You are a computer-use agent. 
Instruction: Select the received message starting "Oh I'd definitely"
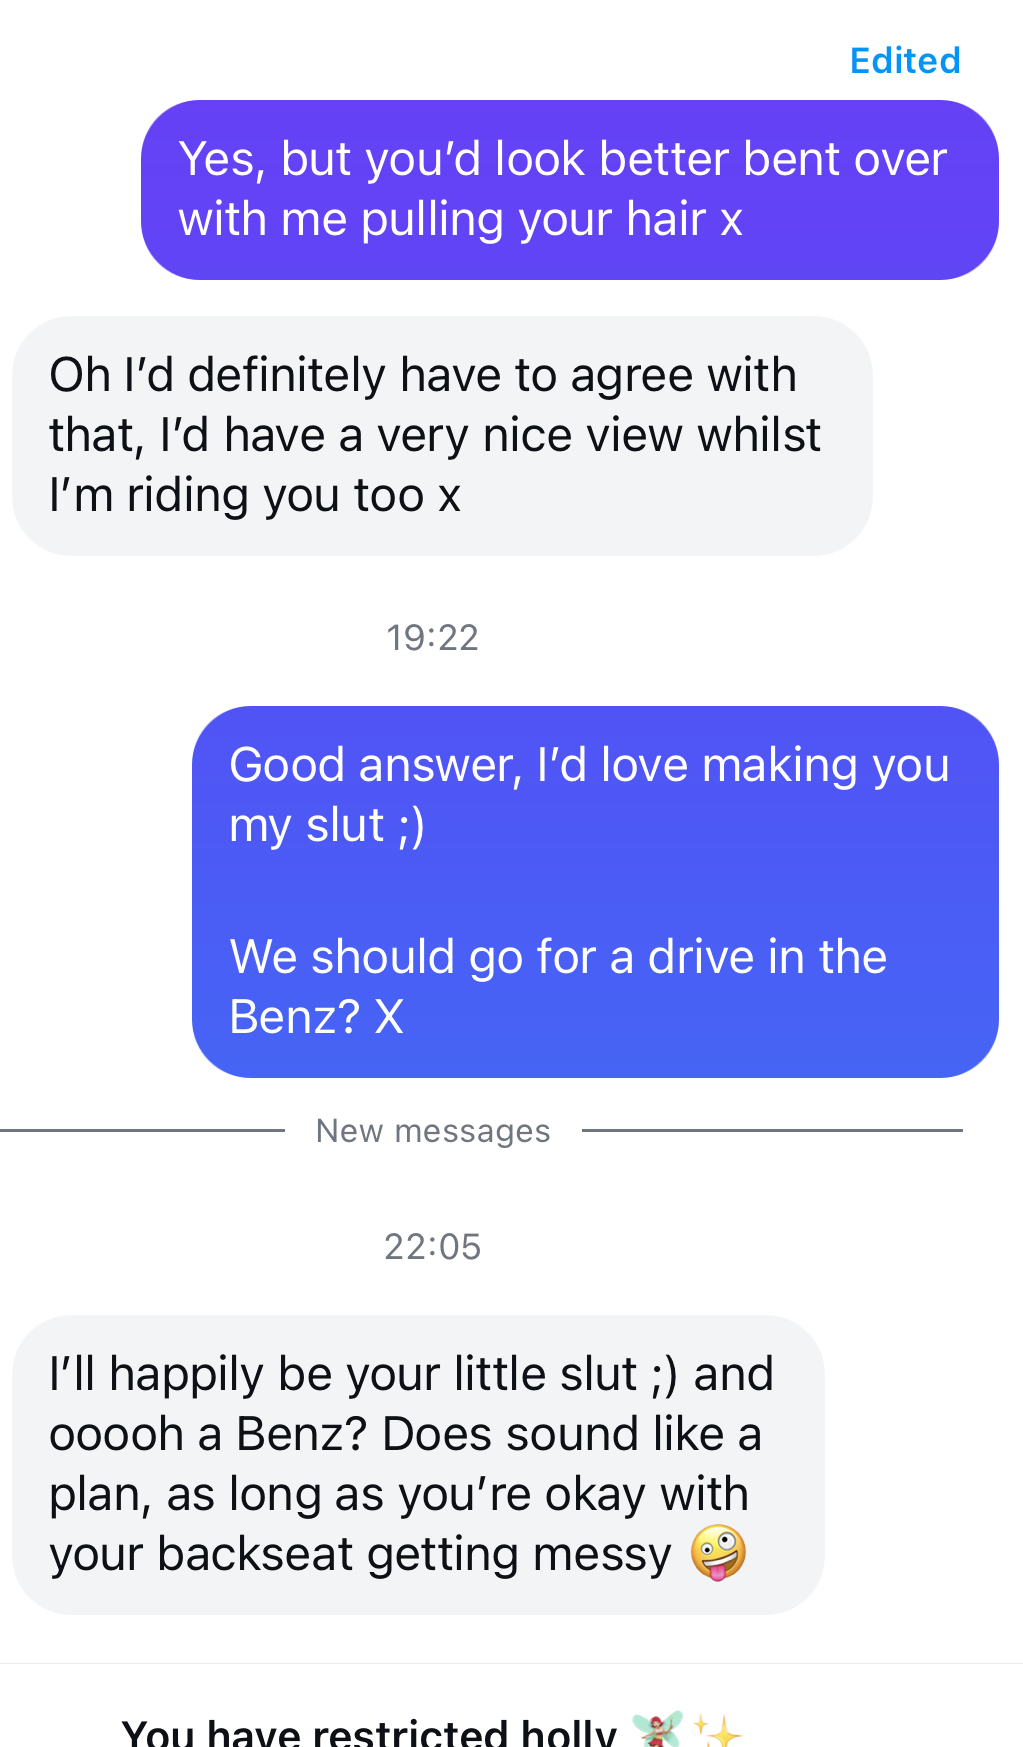[x=441, y=436]
